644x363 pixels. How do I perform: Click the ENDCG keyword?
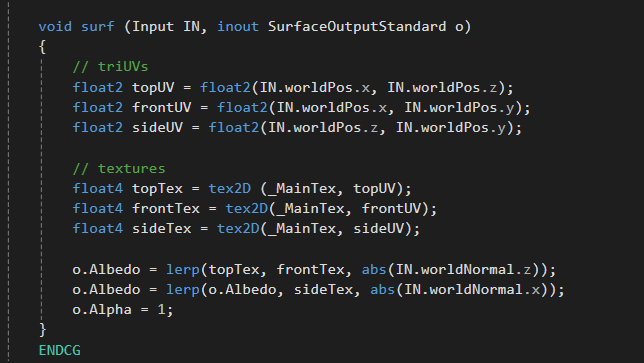[60, 350]
